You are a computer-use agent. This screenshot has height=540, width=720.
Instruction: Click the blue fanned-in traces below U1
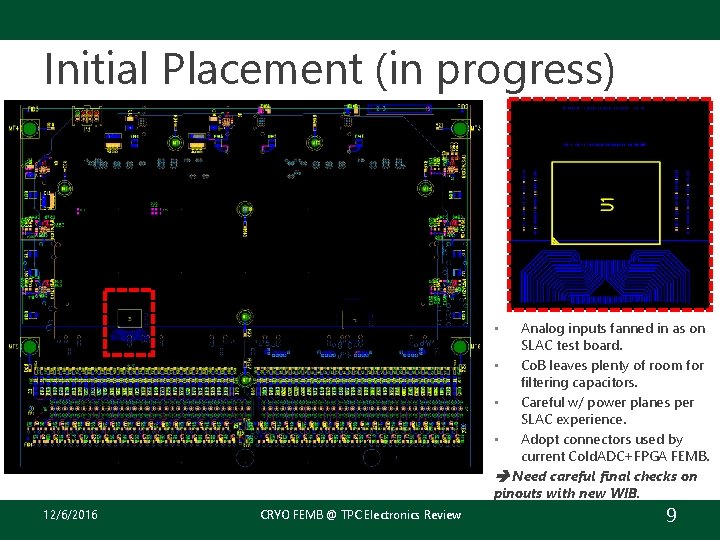[605, 276]
